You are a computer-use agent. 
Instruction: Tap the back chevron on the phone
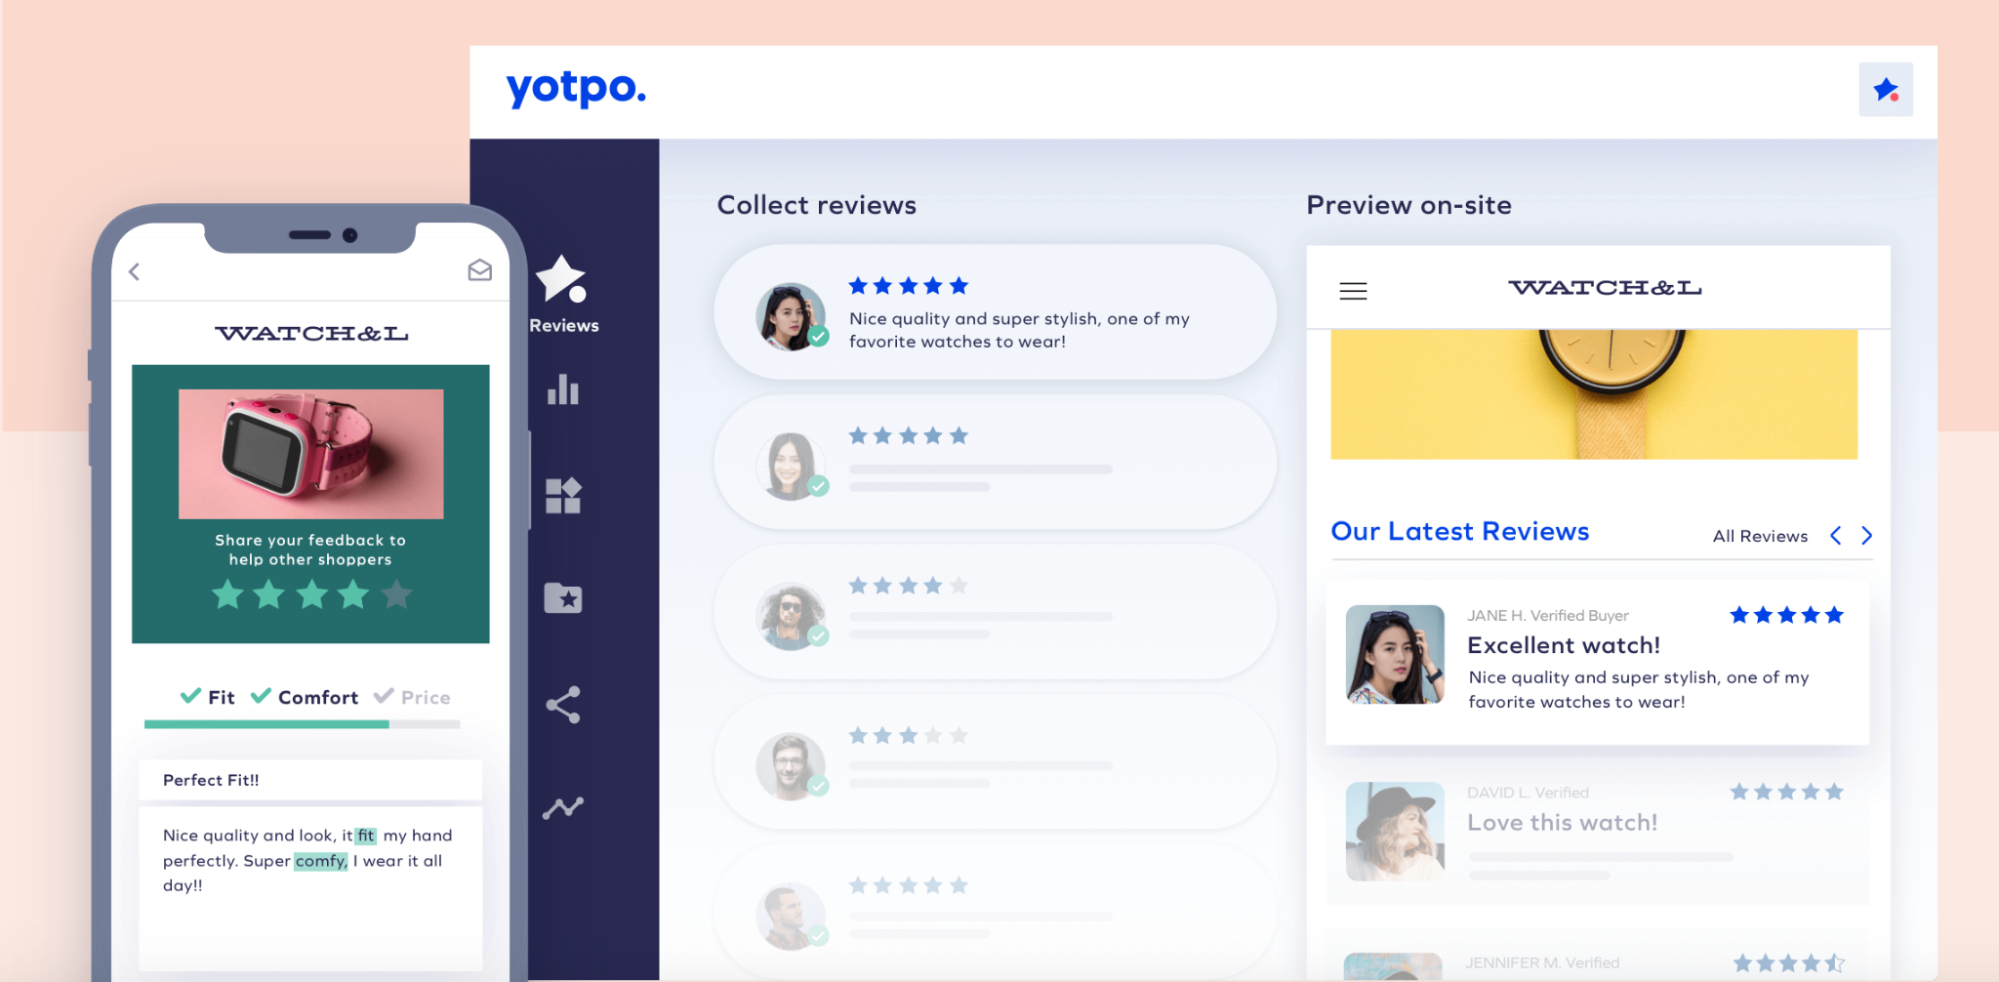(132, 270)
